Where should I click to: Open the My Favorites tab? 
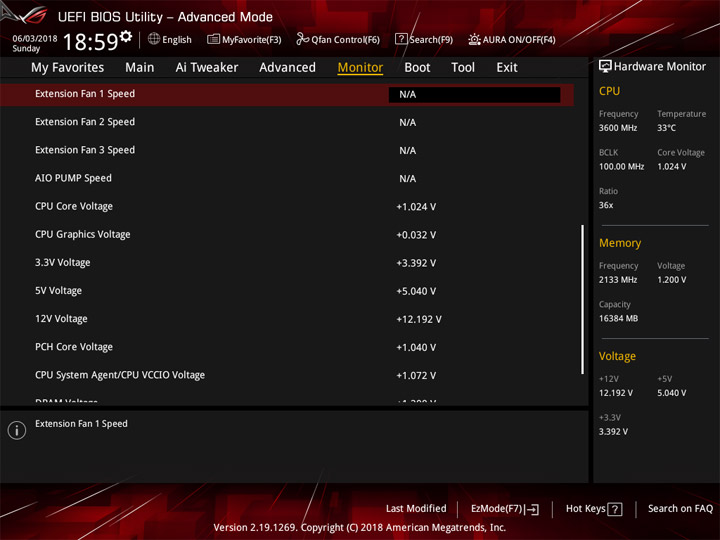[68, 68]
